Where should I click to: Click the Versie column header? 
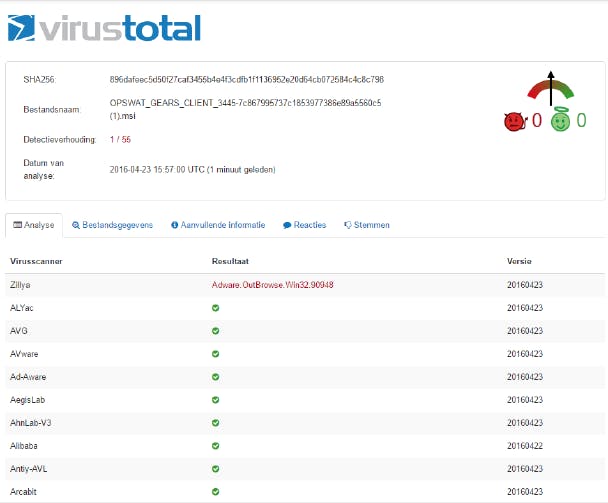[519, 261]
